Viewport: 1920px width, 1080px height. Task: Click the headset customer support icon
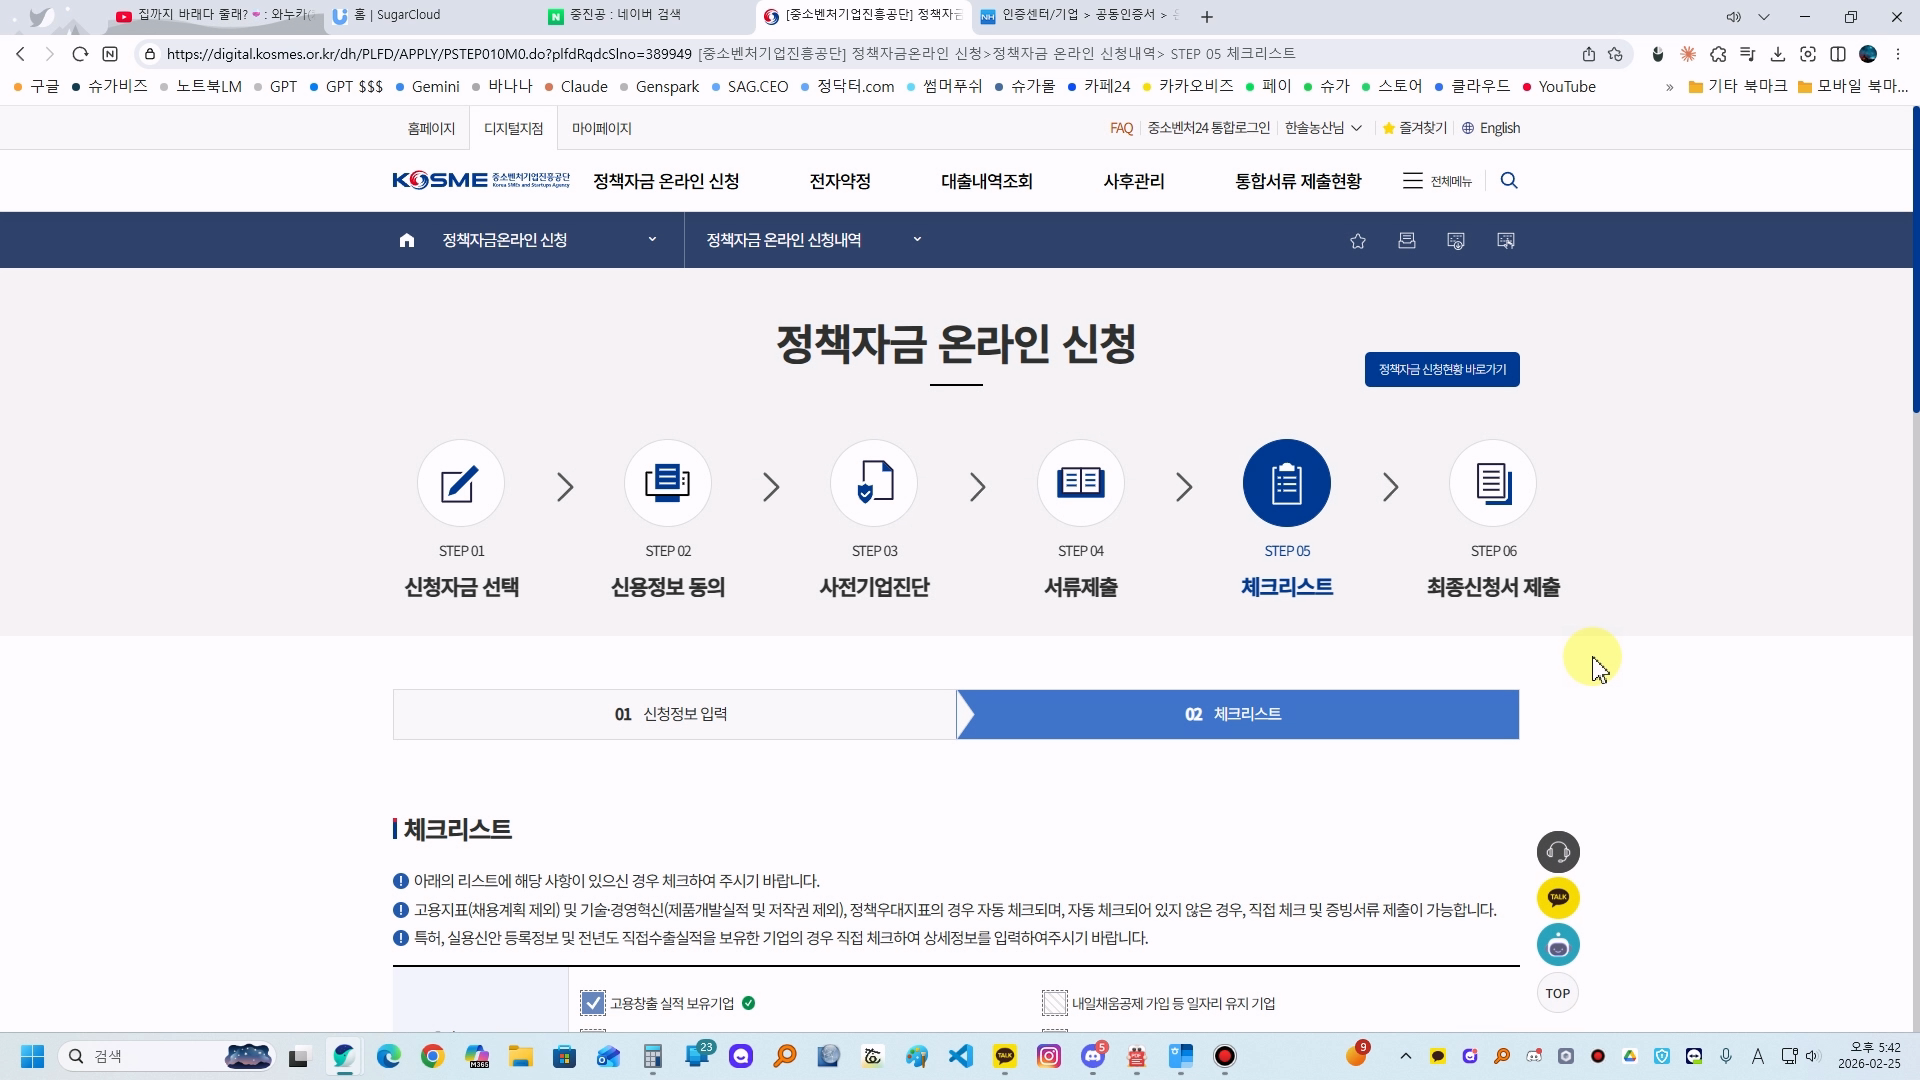(x=1558, y=852)
